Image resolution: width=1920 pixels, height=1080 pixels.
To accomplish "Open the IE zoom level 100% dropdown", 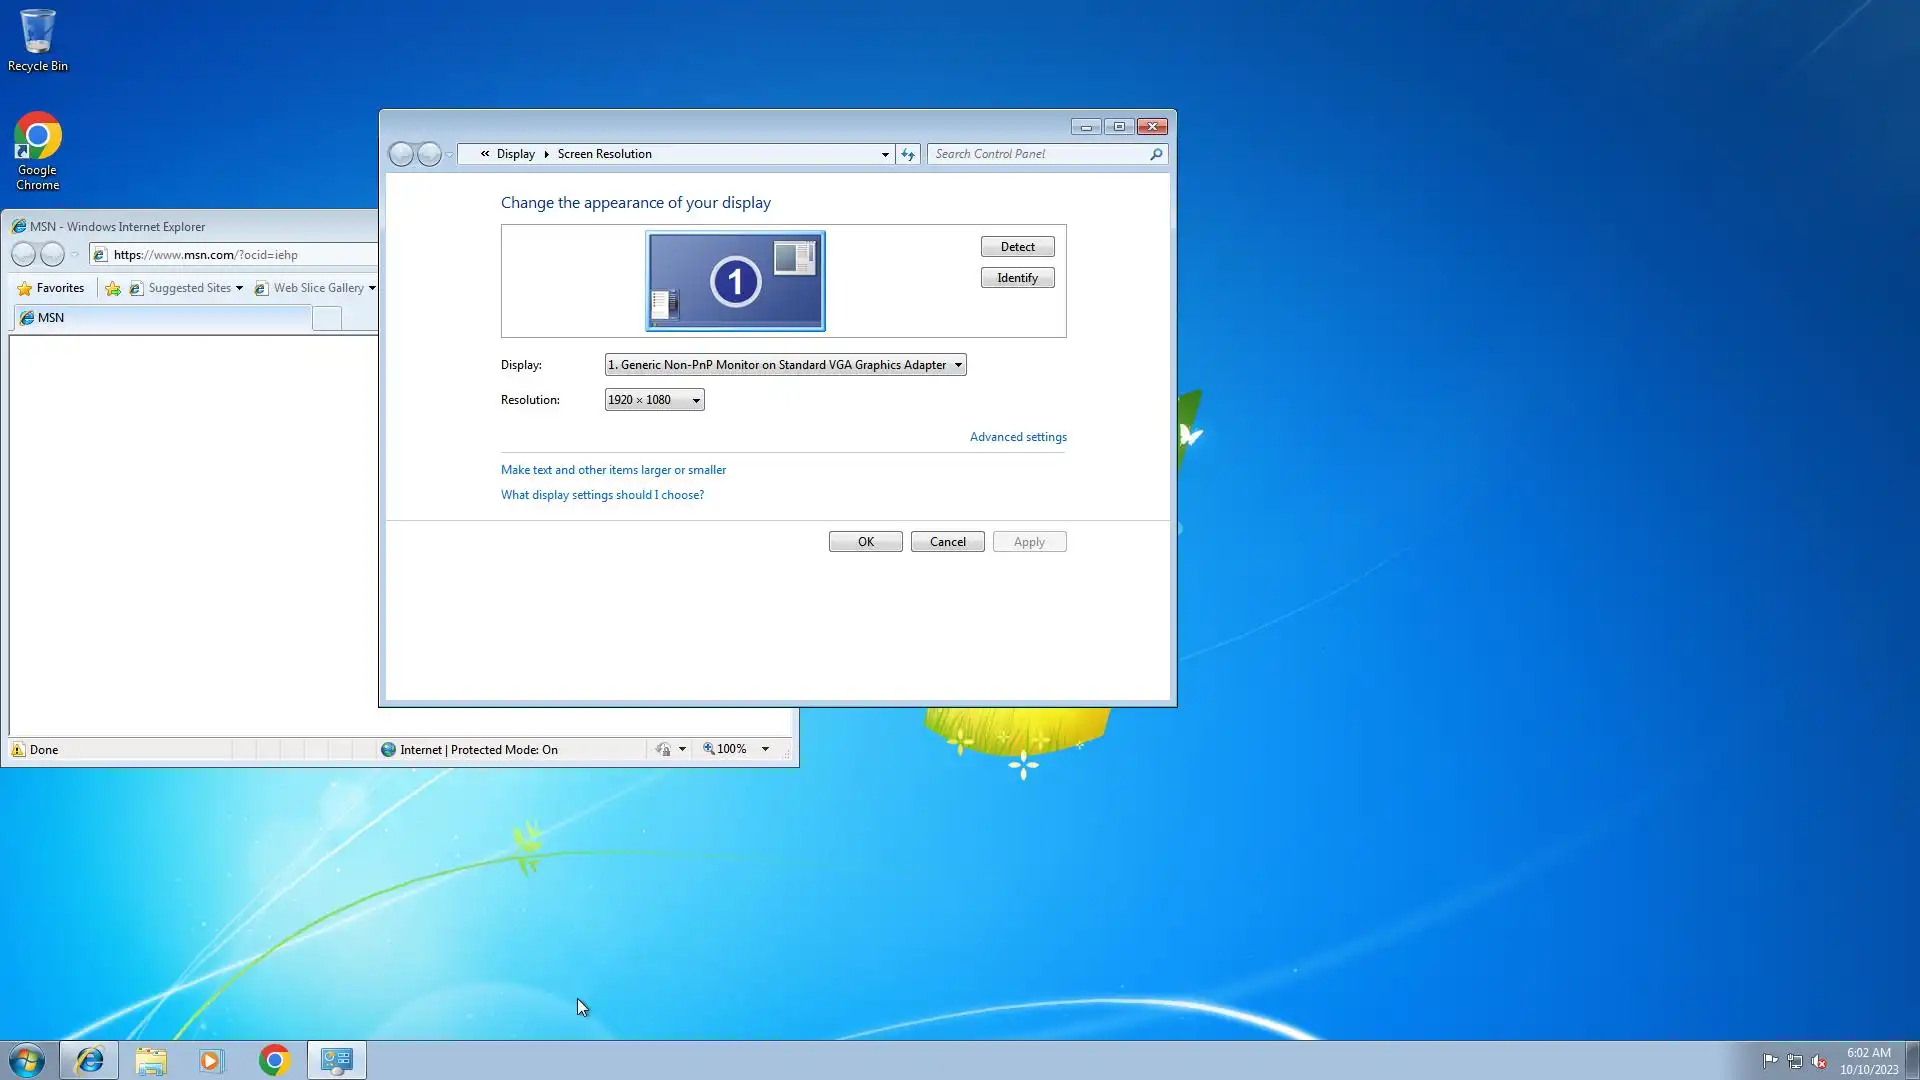I will coord(765,749).
